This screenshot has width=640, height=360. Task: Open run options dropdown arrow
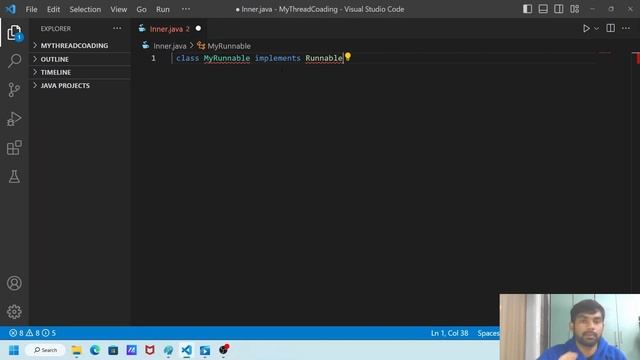[x=596, y=29]
